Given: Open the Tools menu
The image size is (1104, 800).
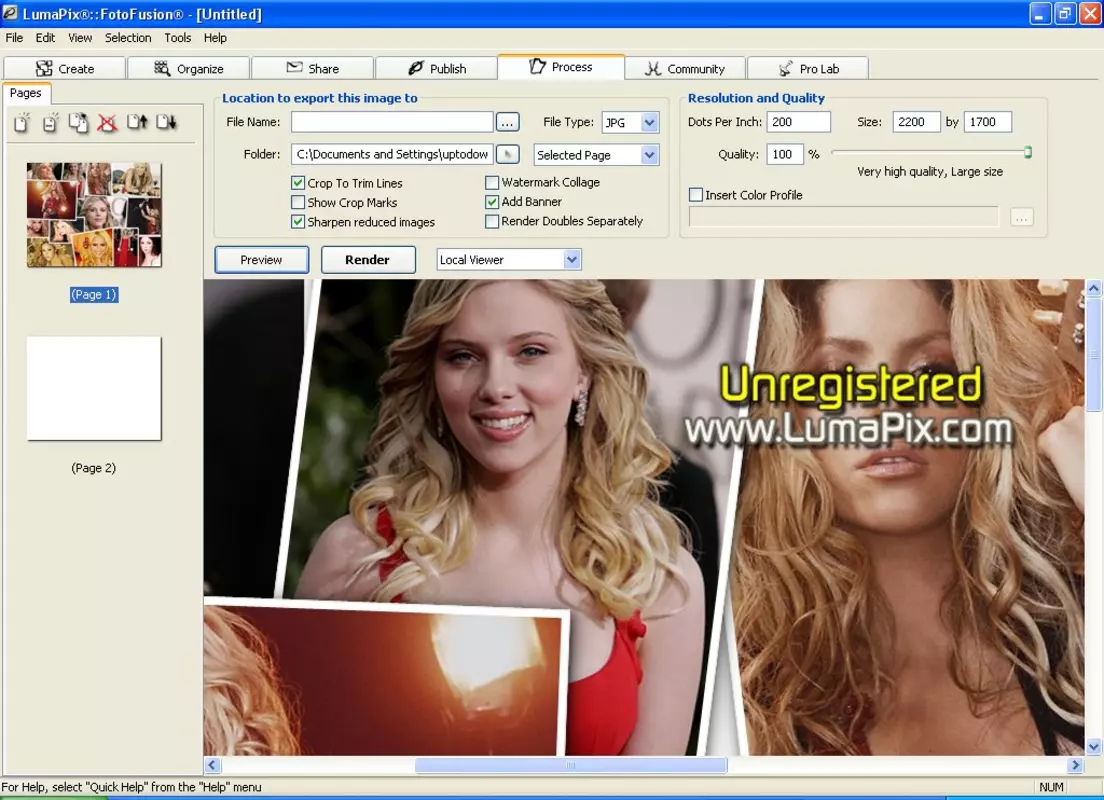Looking at the screenshot, I should [177, 38].
